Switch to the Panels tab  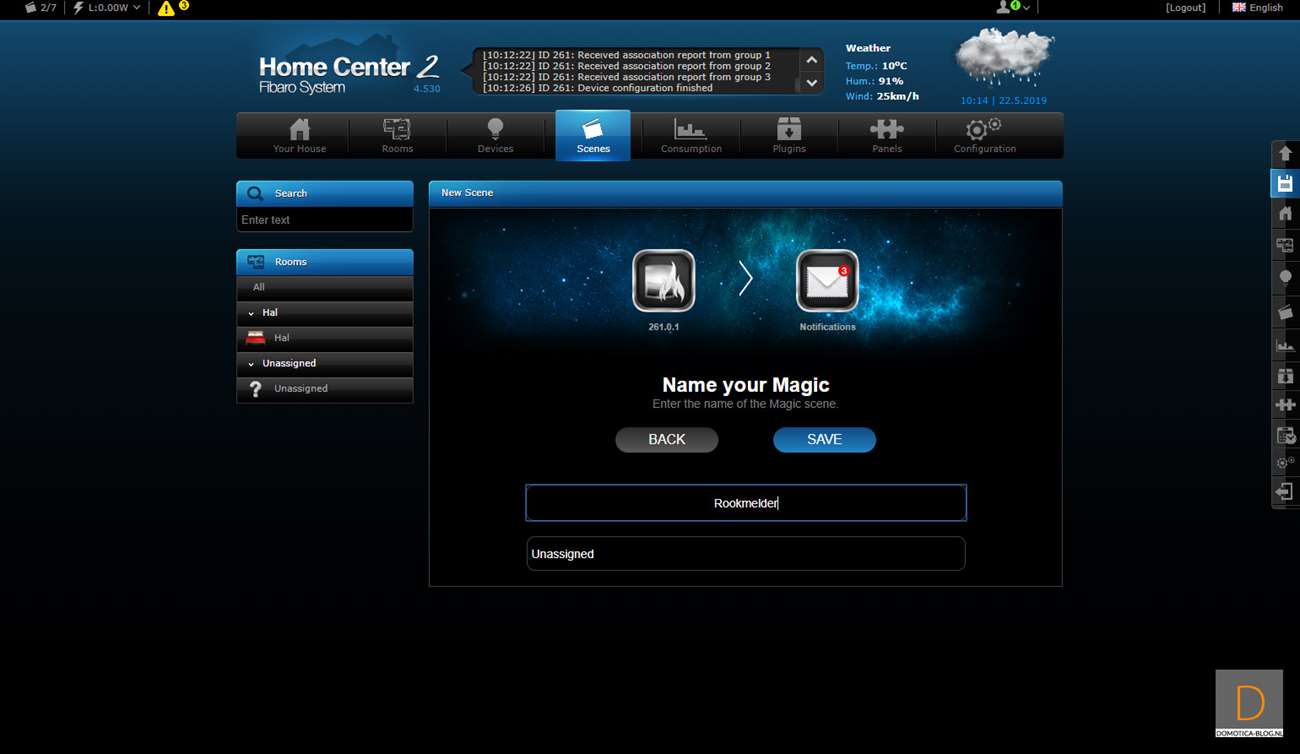[887, 136]
